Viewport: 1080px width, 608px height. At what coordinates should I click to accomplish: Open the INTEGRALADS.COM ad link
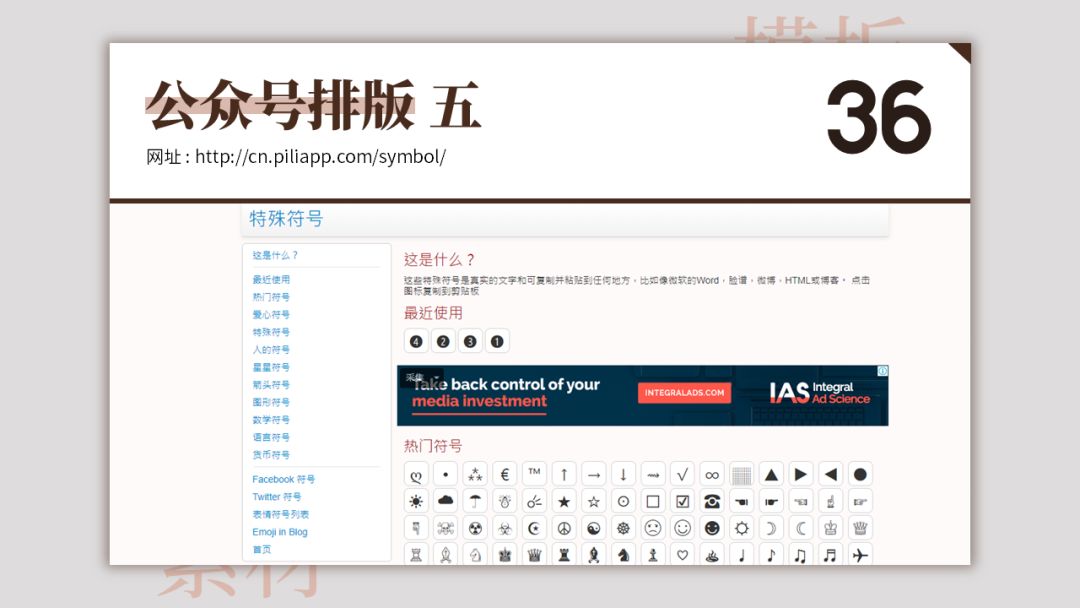tap(685, 392)
